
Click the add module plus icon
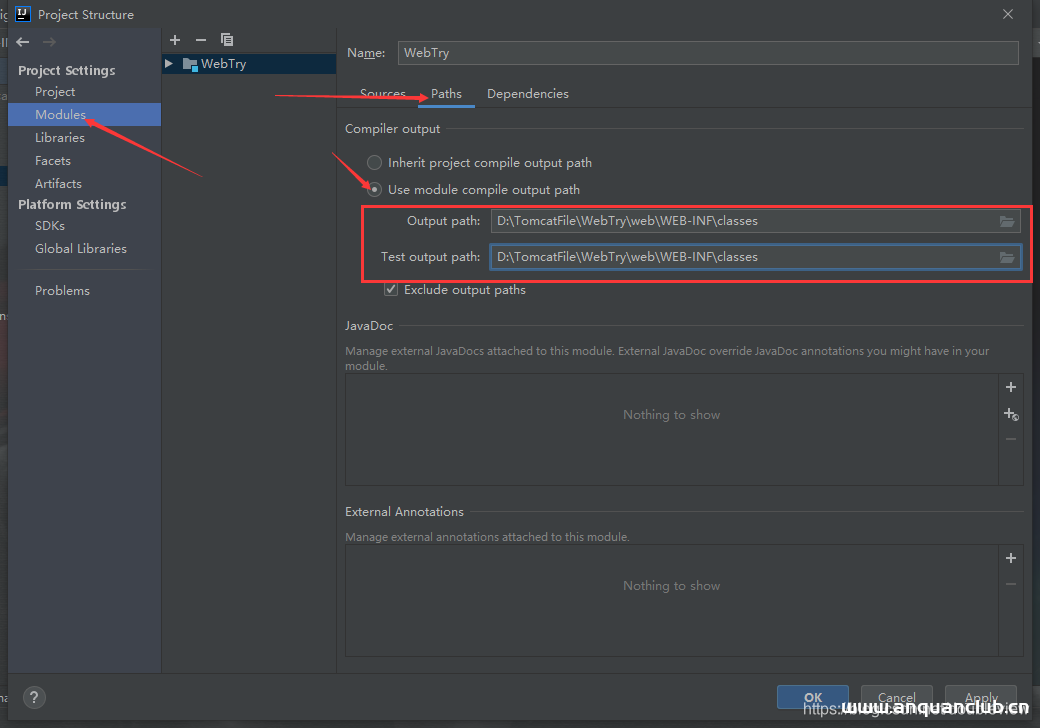pos(175,40)
